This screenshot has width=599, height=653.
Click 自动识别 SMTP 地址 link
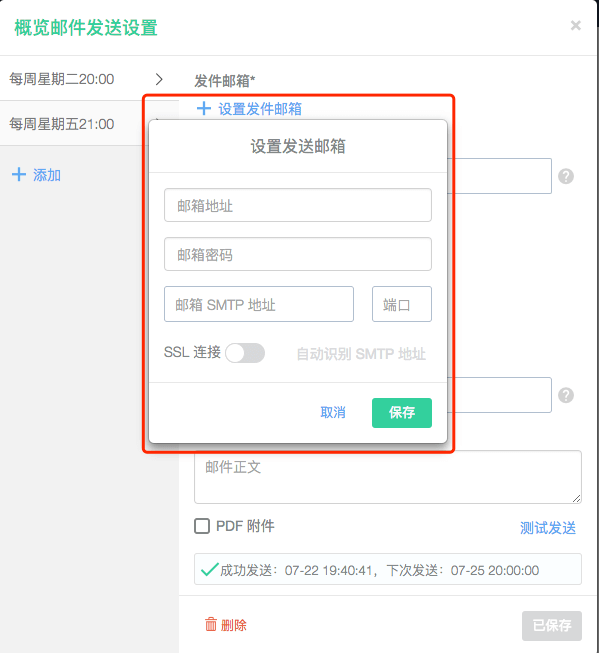click(x=361, y=354)
